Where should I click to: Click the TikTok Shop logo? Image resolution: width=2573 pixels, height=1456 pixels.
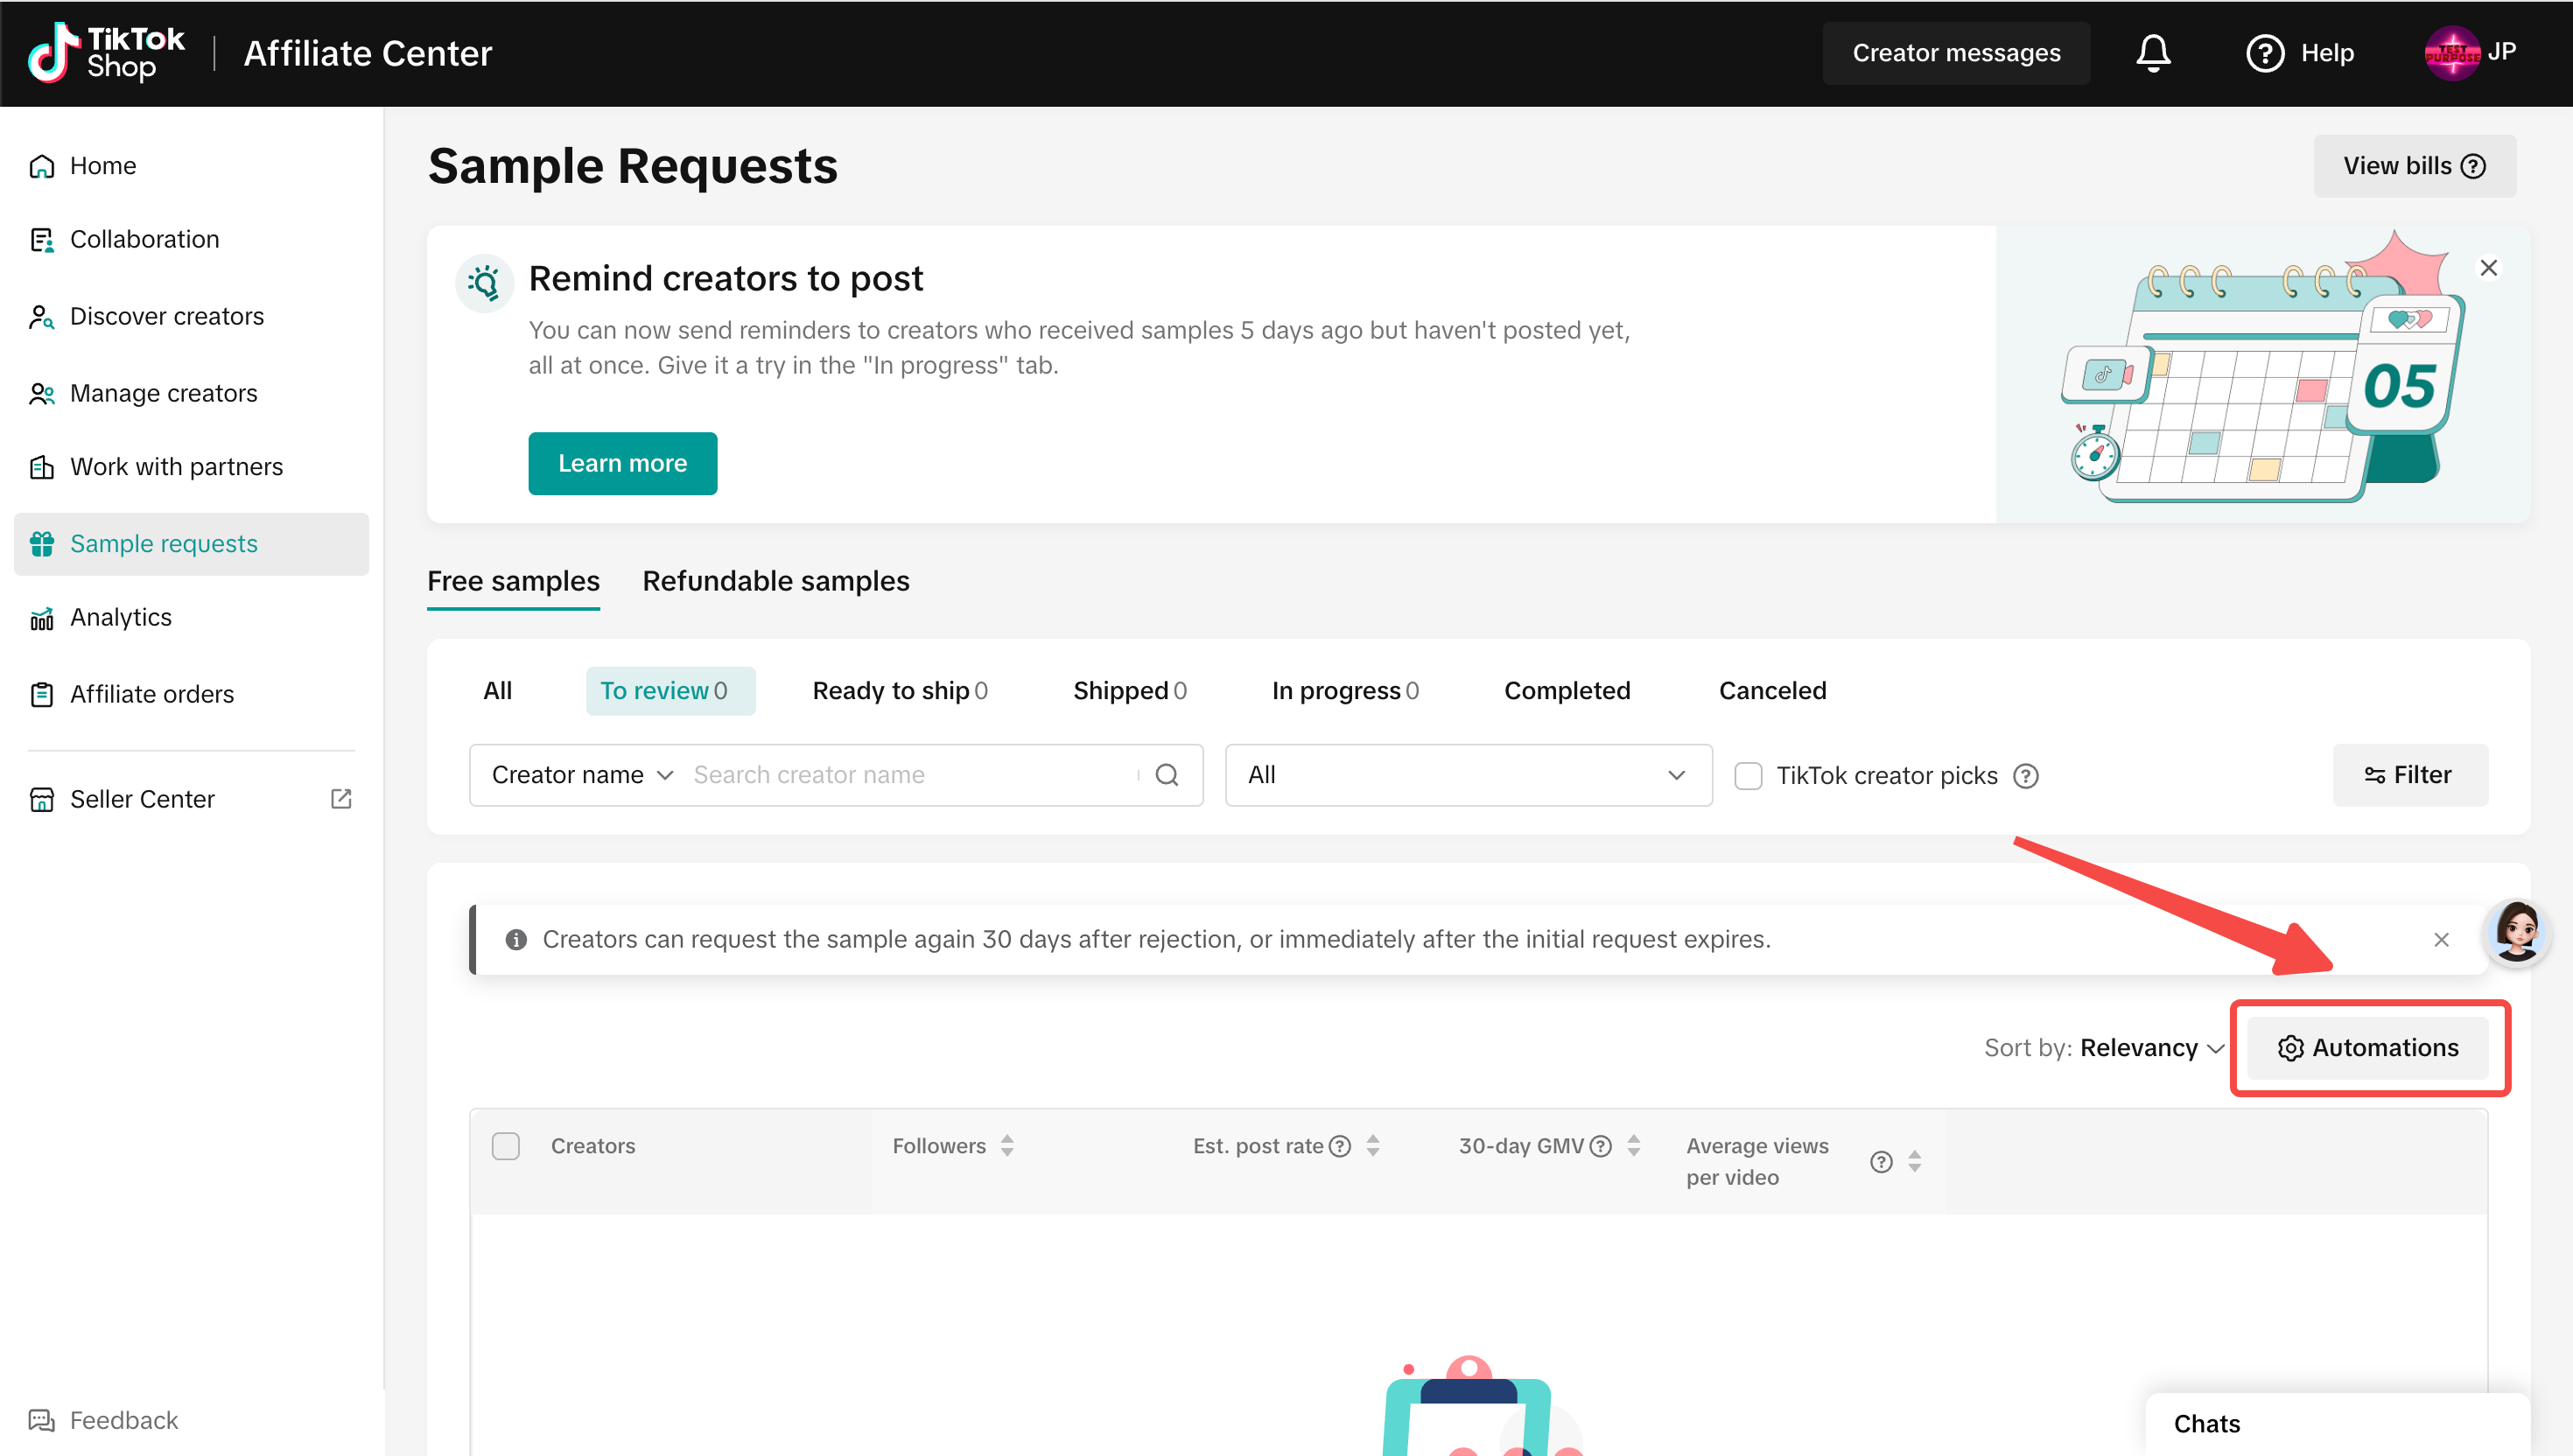(106, 52)
